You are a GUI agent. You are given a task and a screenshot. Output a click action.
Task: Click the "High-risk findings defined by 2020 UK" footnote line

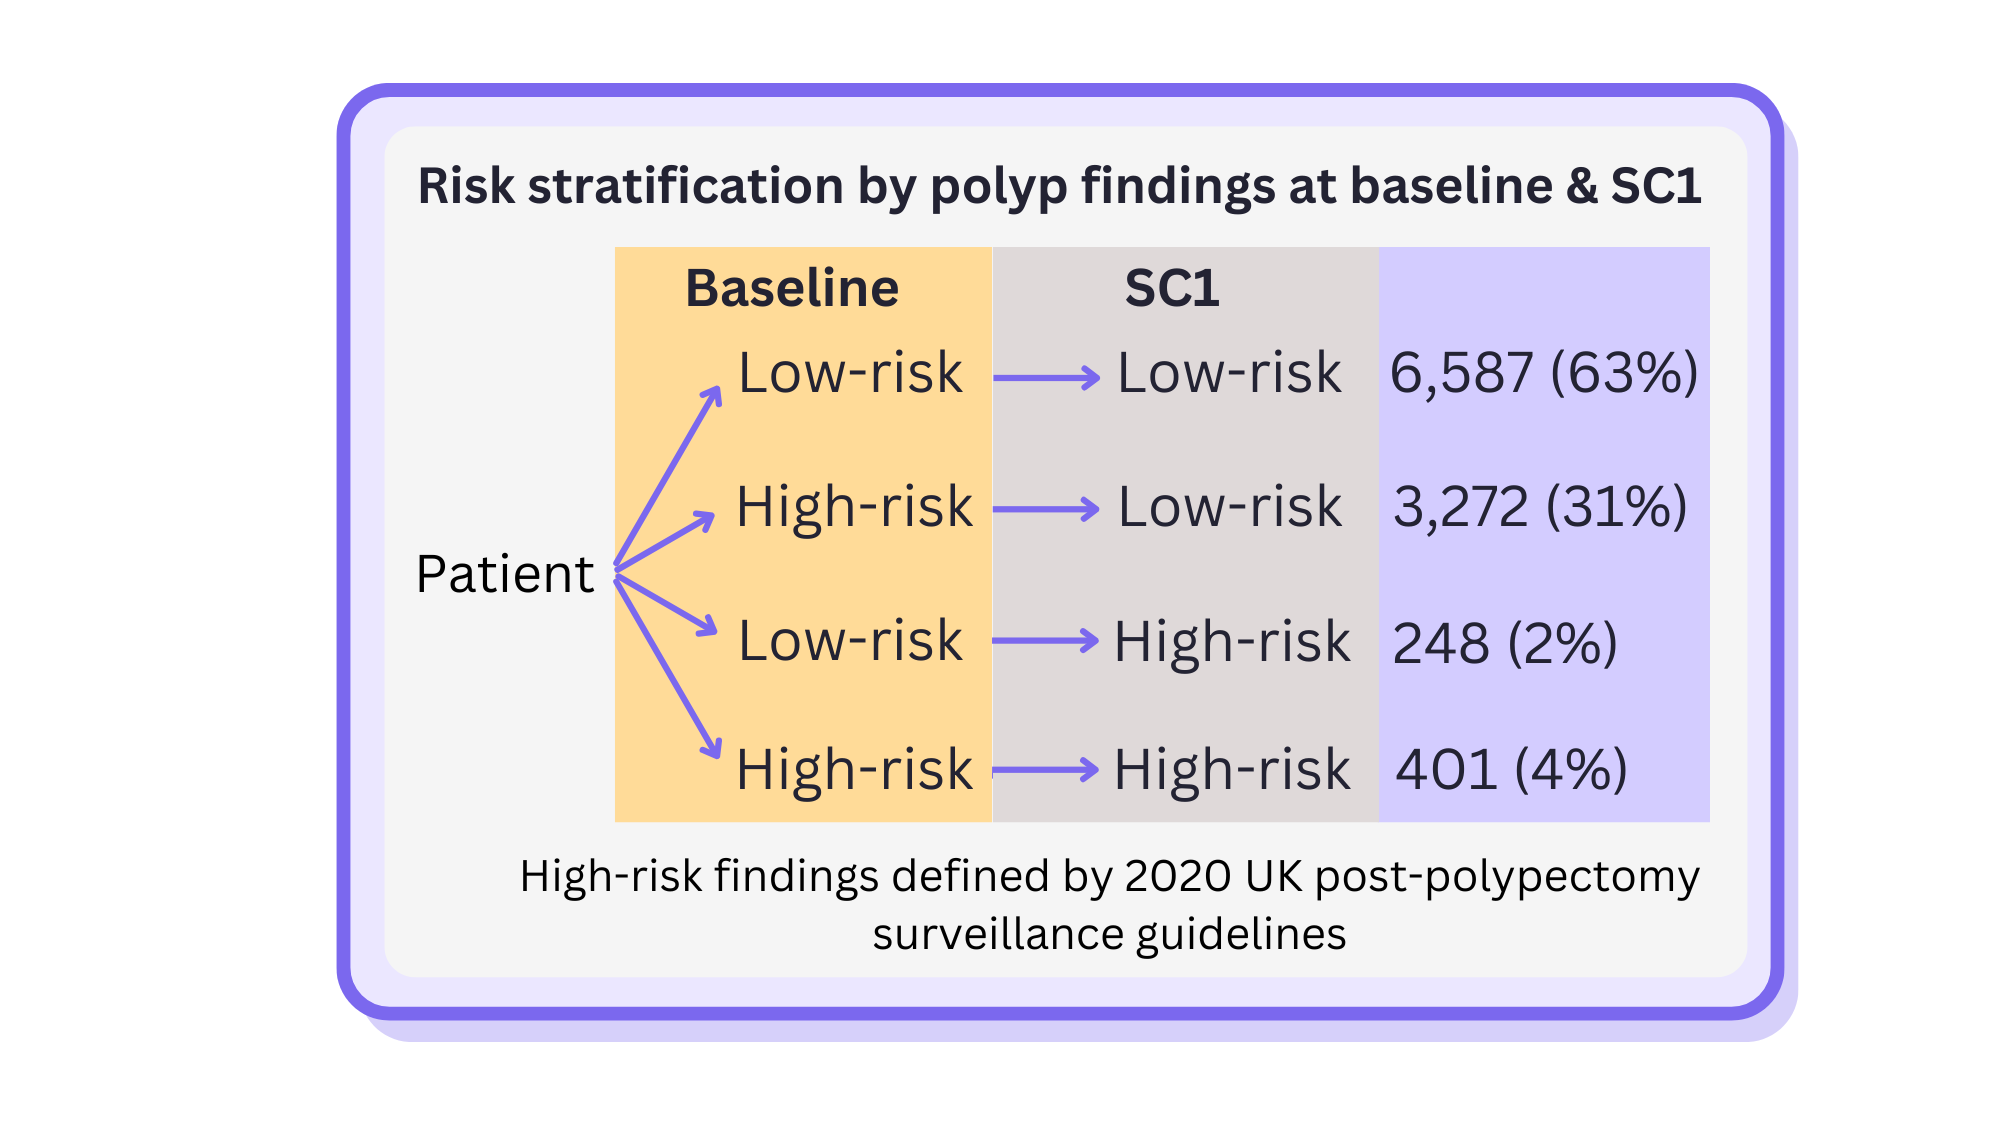(x=1109, y=876)
